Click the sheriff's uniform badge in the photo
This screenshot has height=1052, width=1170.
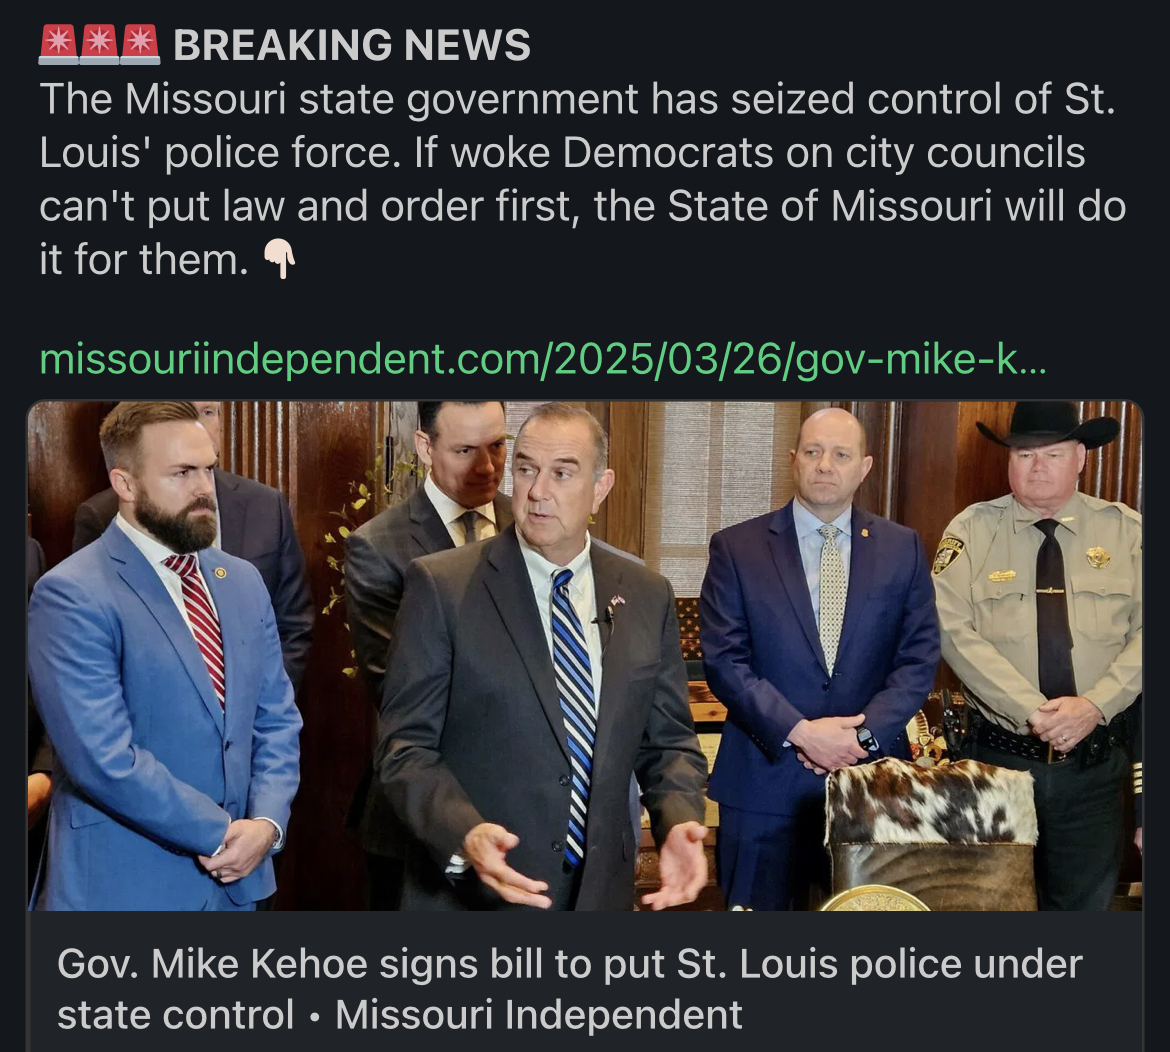(x=1098, y=557)
